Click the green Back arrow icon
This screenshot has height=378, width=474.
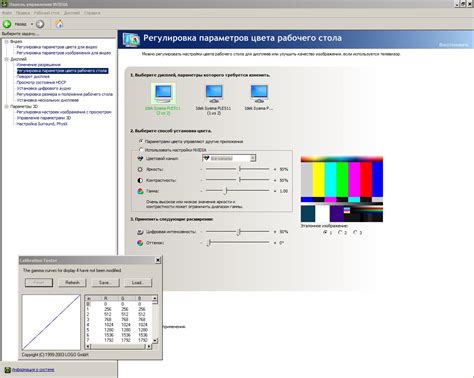7,24
